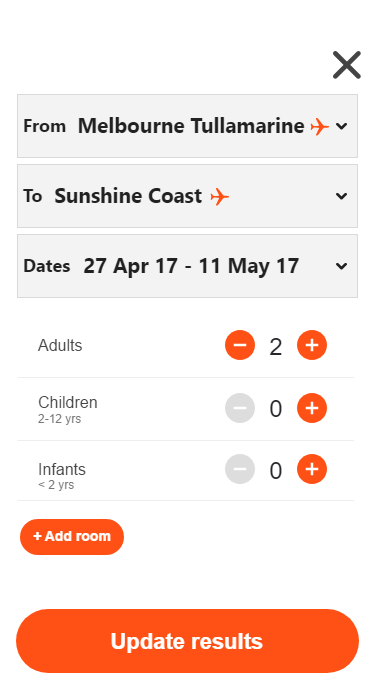Expand the Dates chevron
Screen dimensions: 375x692
(x=341, y=266)
